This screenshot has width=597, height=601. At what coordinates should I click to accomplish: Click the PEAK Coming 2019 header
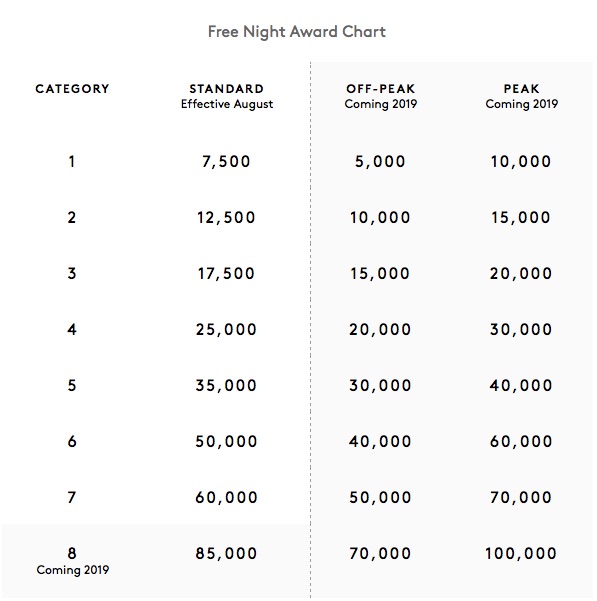(522, 96)
